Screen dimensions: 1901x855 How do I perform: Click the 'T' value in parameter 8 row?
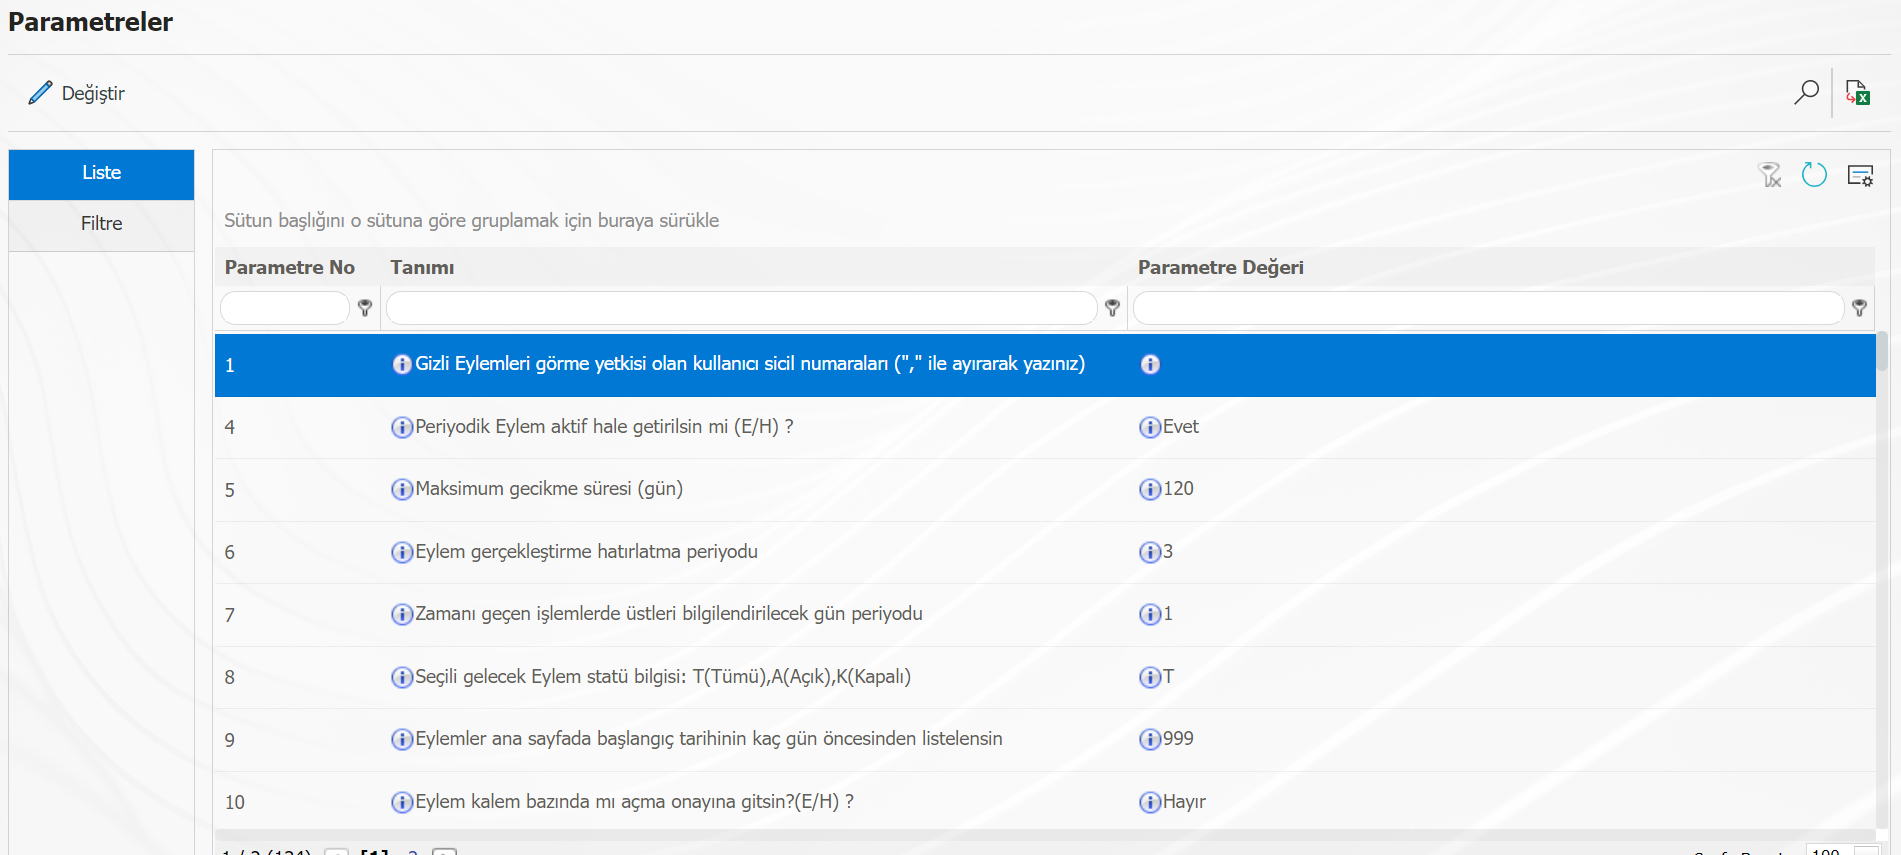point(1168,677)
